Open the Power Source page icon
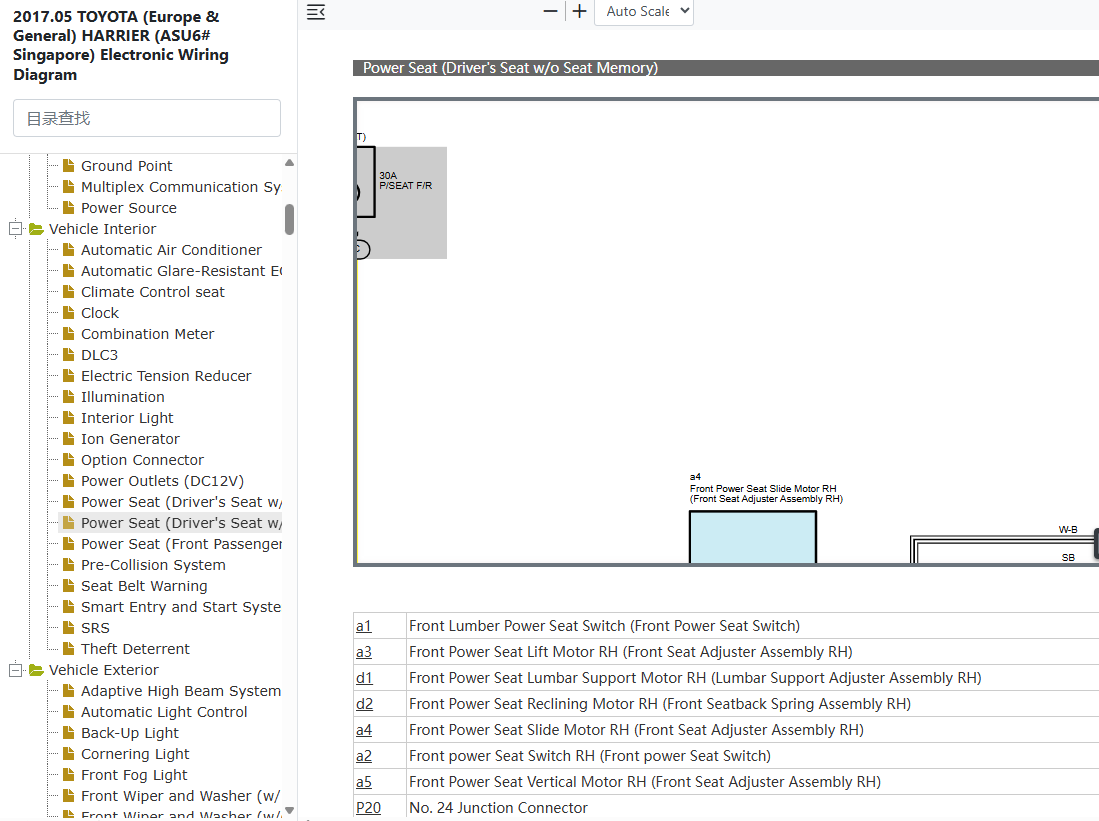 [69, 208]
